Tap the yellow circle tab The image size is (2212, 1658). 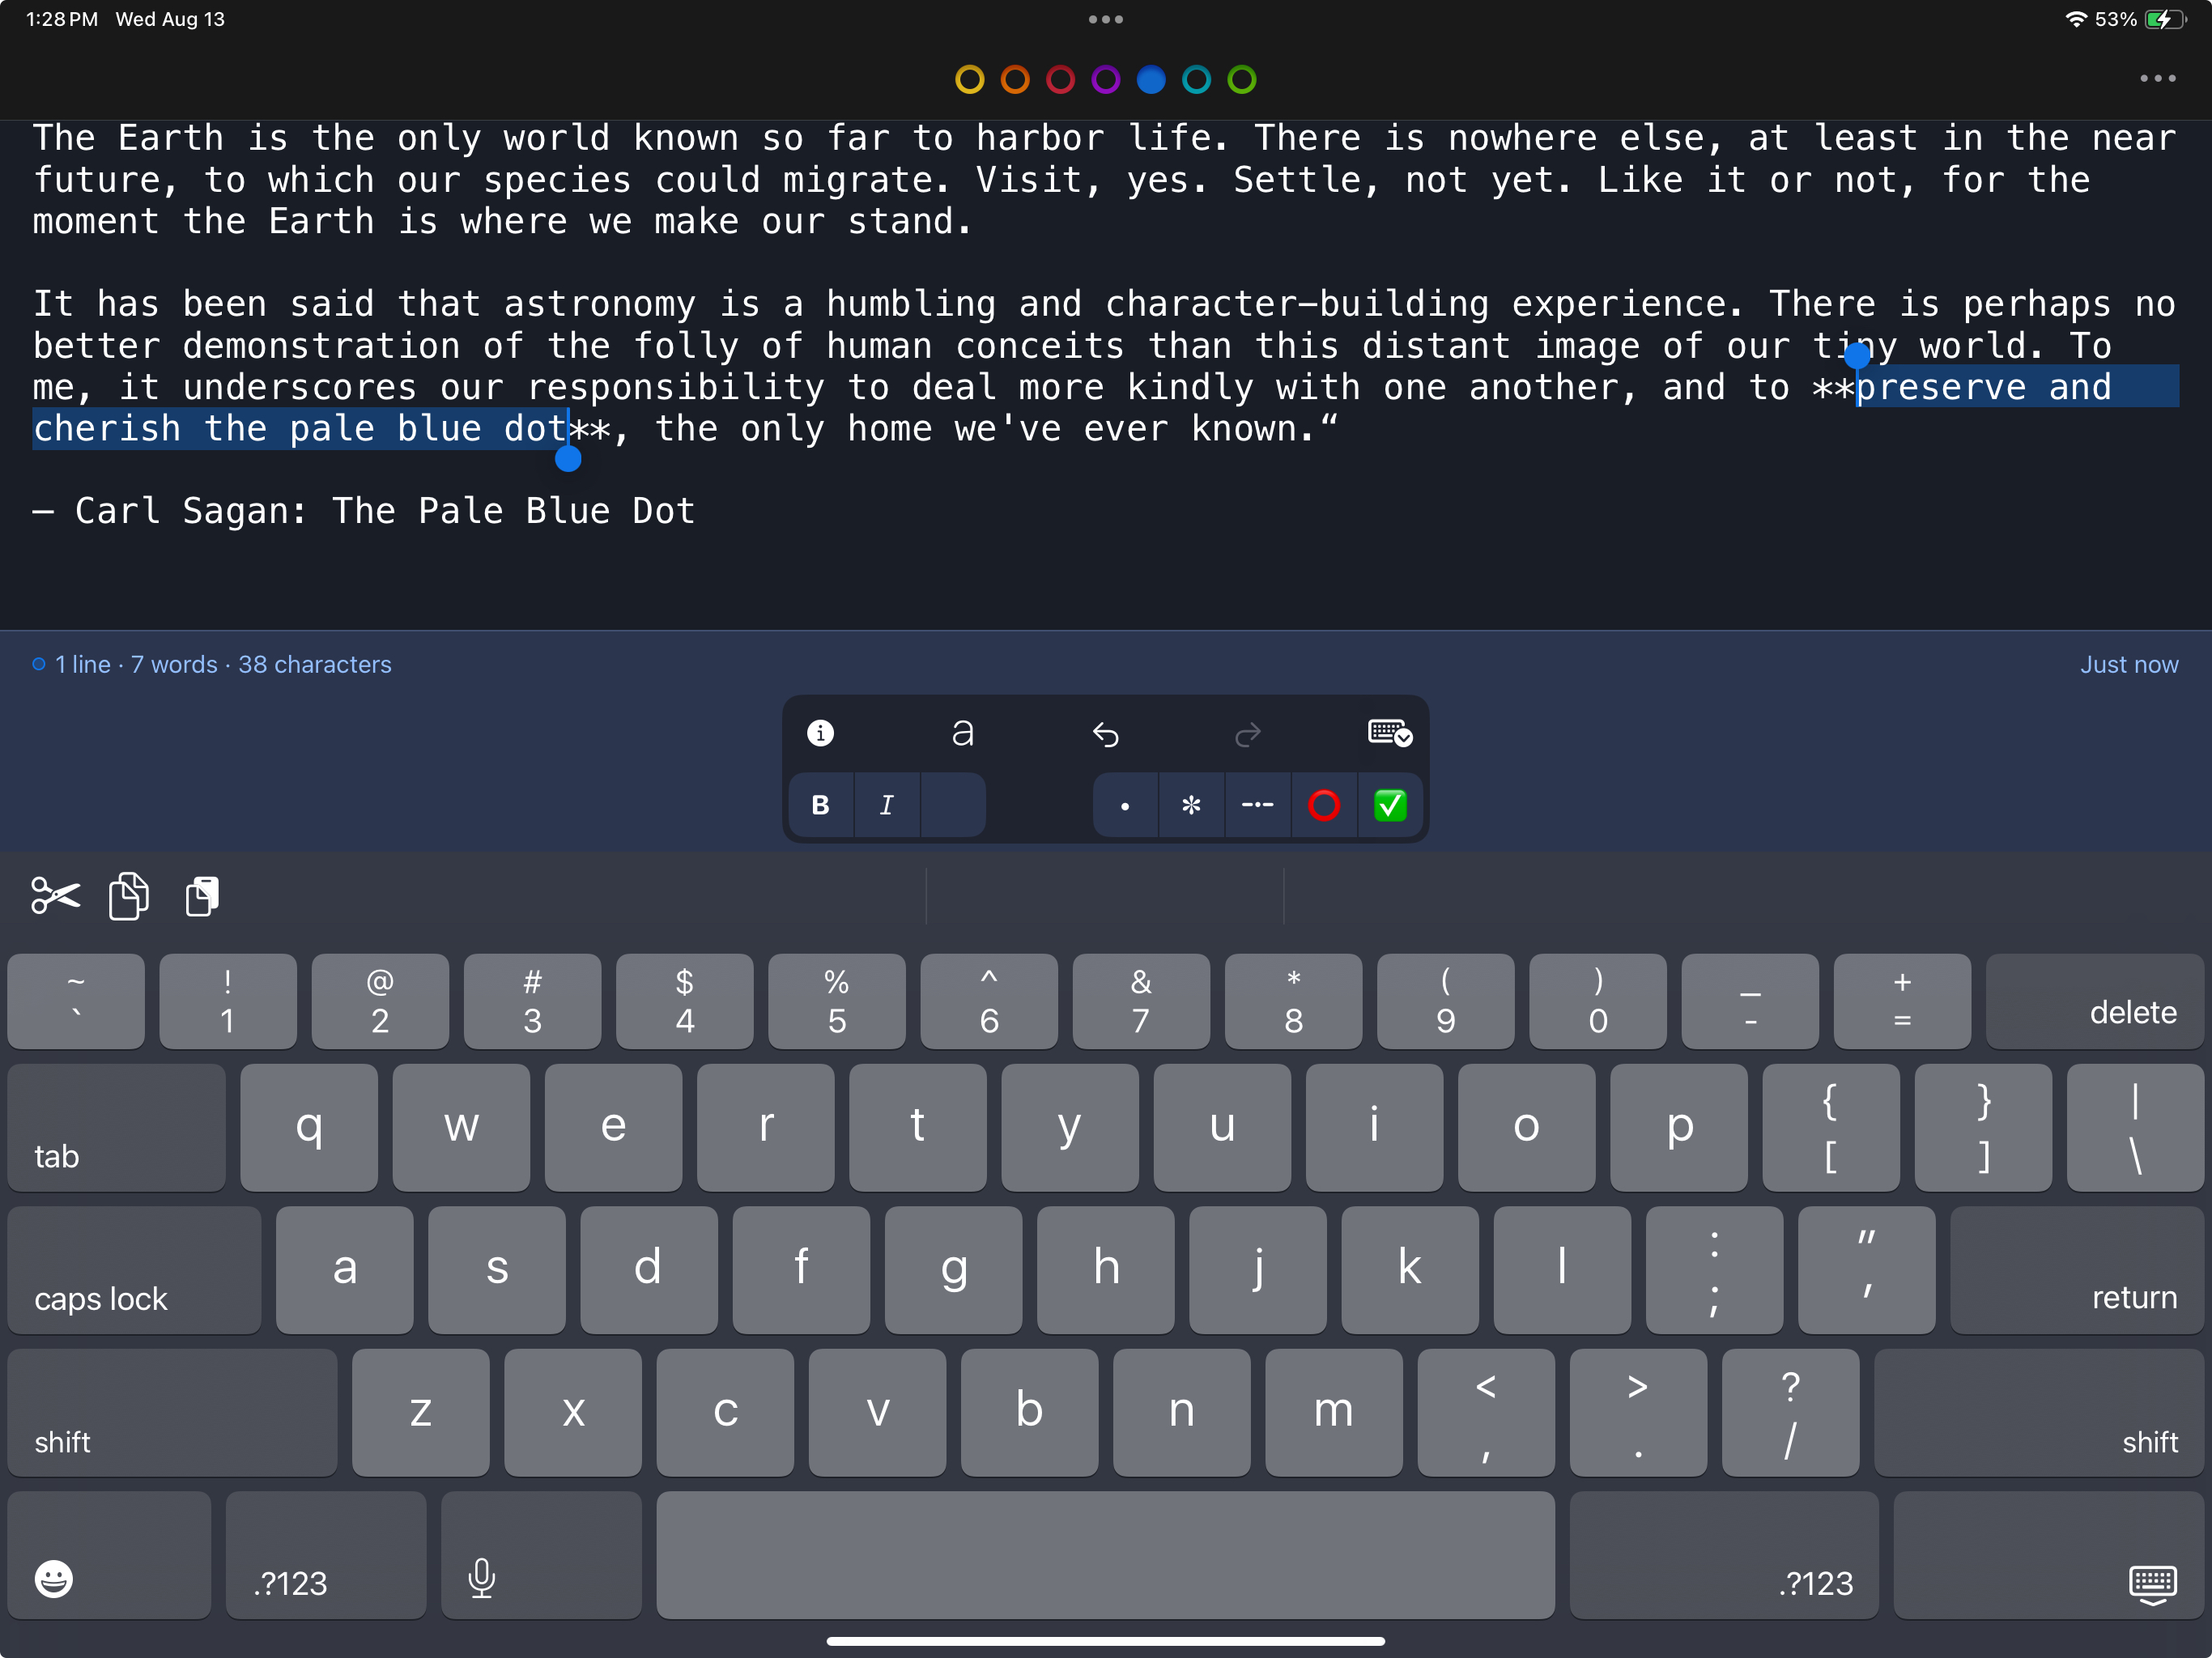(x=969, y=79)
